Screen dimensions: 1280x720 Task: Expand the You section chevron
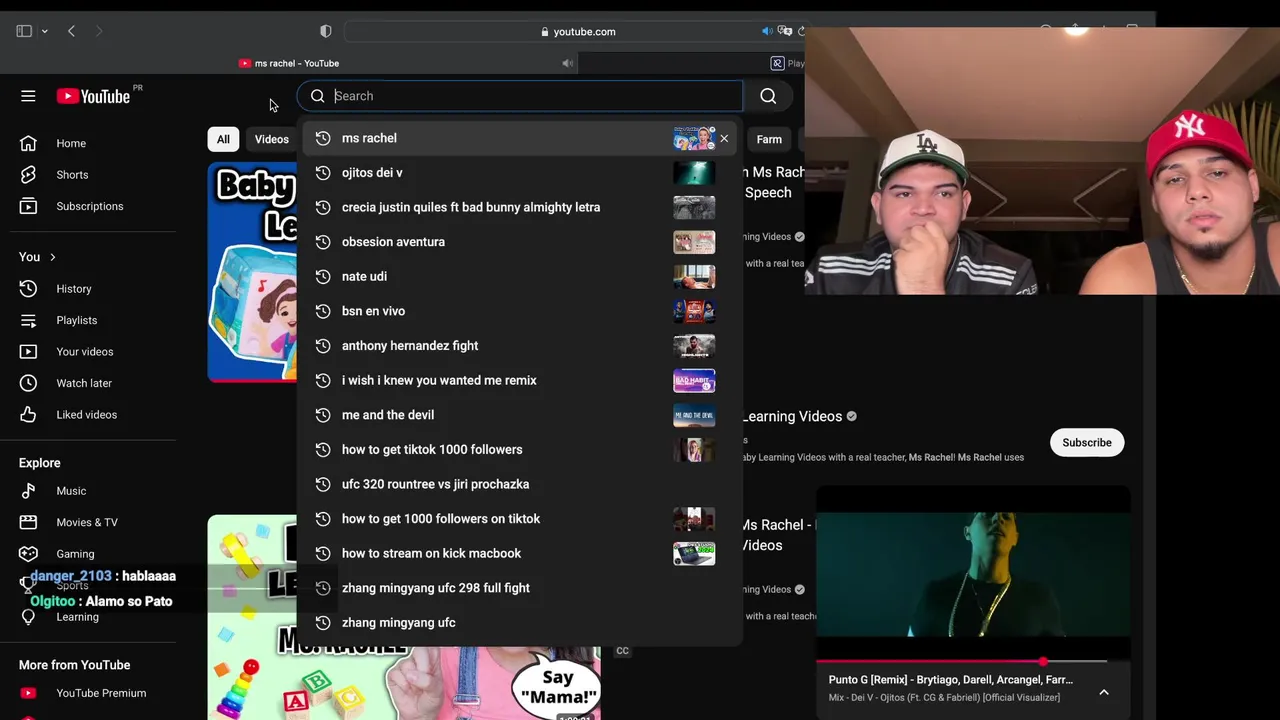[x=52, y=257]
